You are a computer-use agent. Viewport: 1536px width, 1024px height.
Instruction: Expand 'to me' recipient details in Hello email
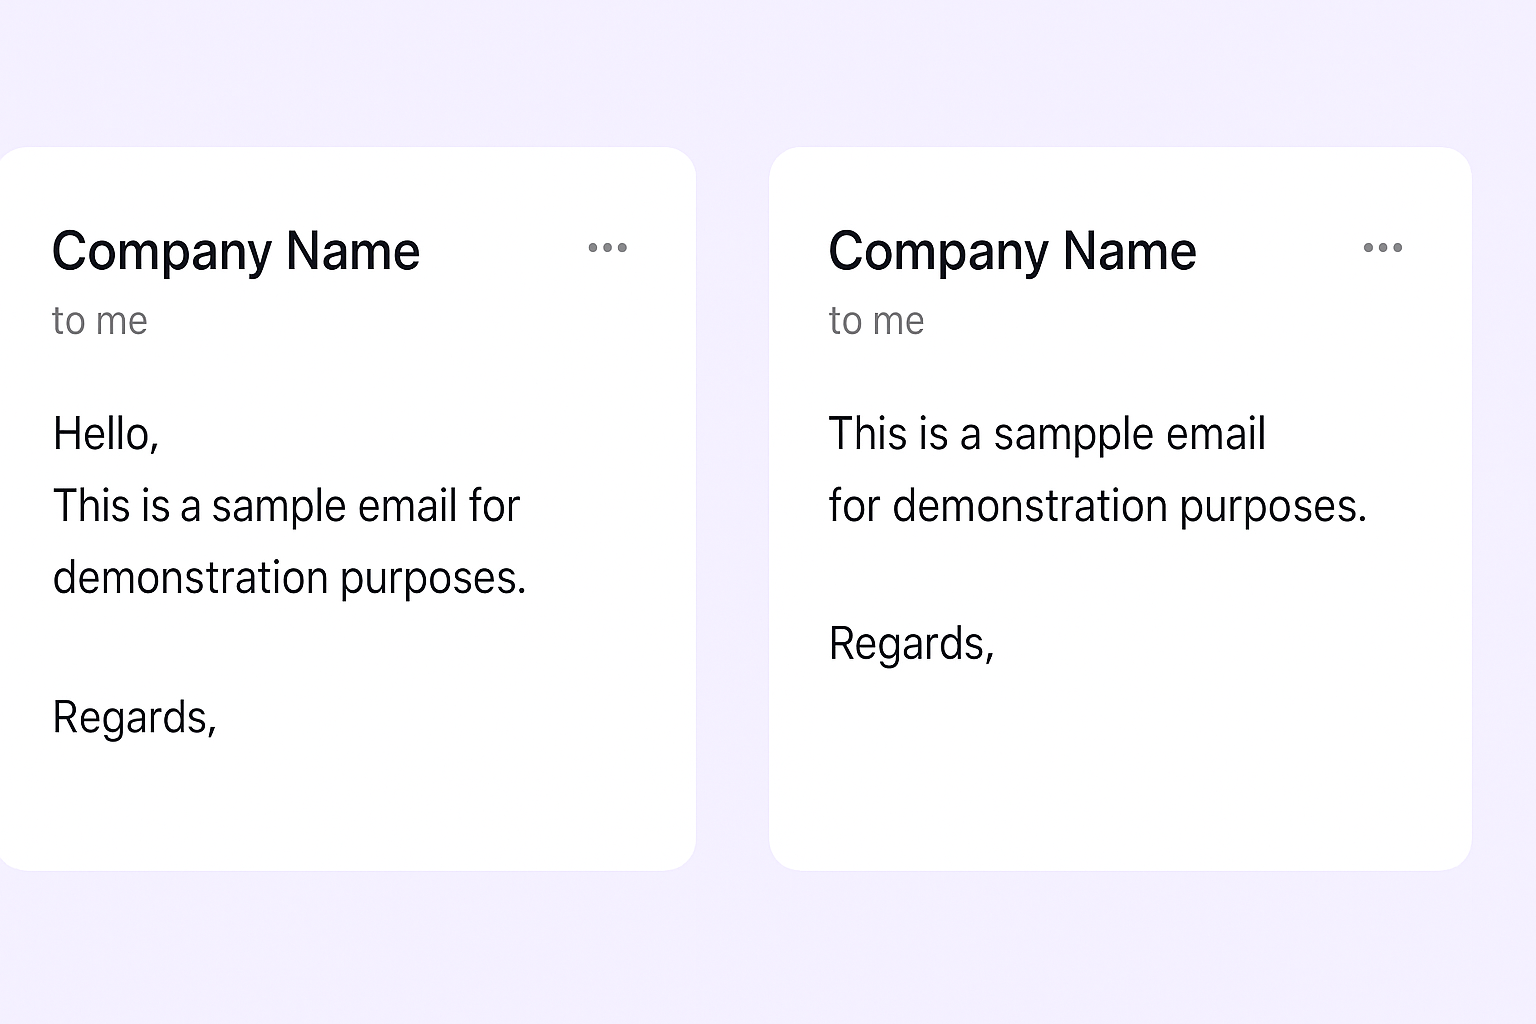(100, 321)
